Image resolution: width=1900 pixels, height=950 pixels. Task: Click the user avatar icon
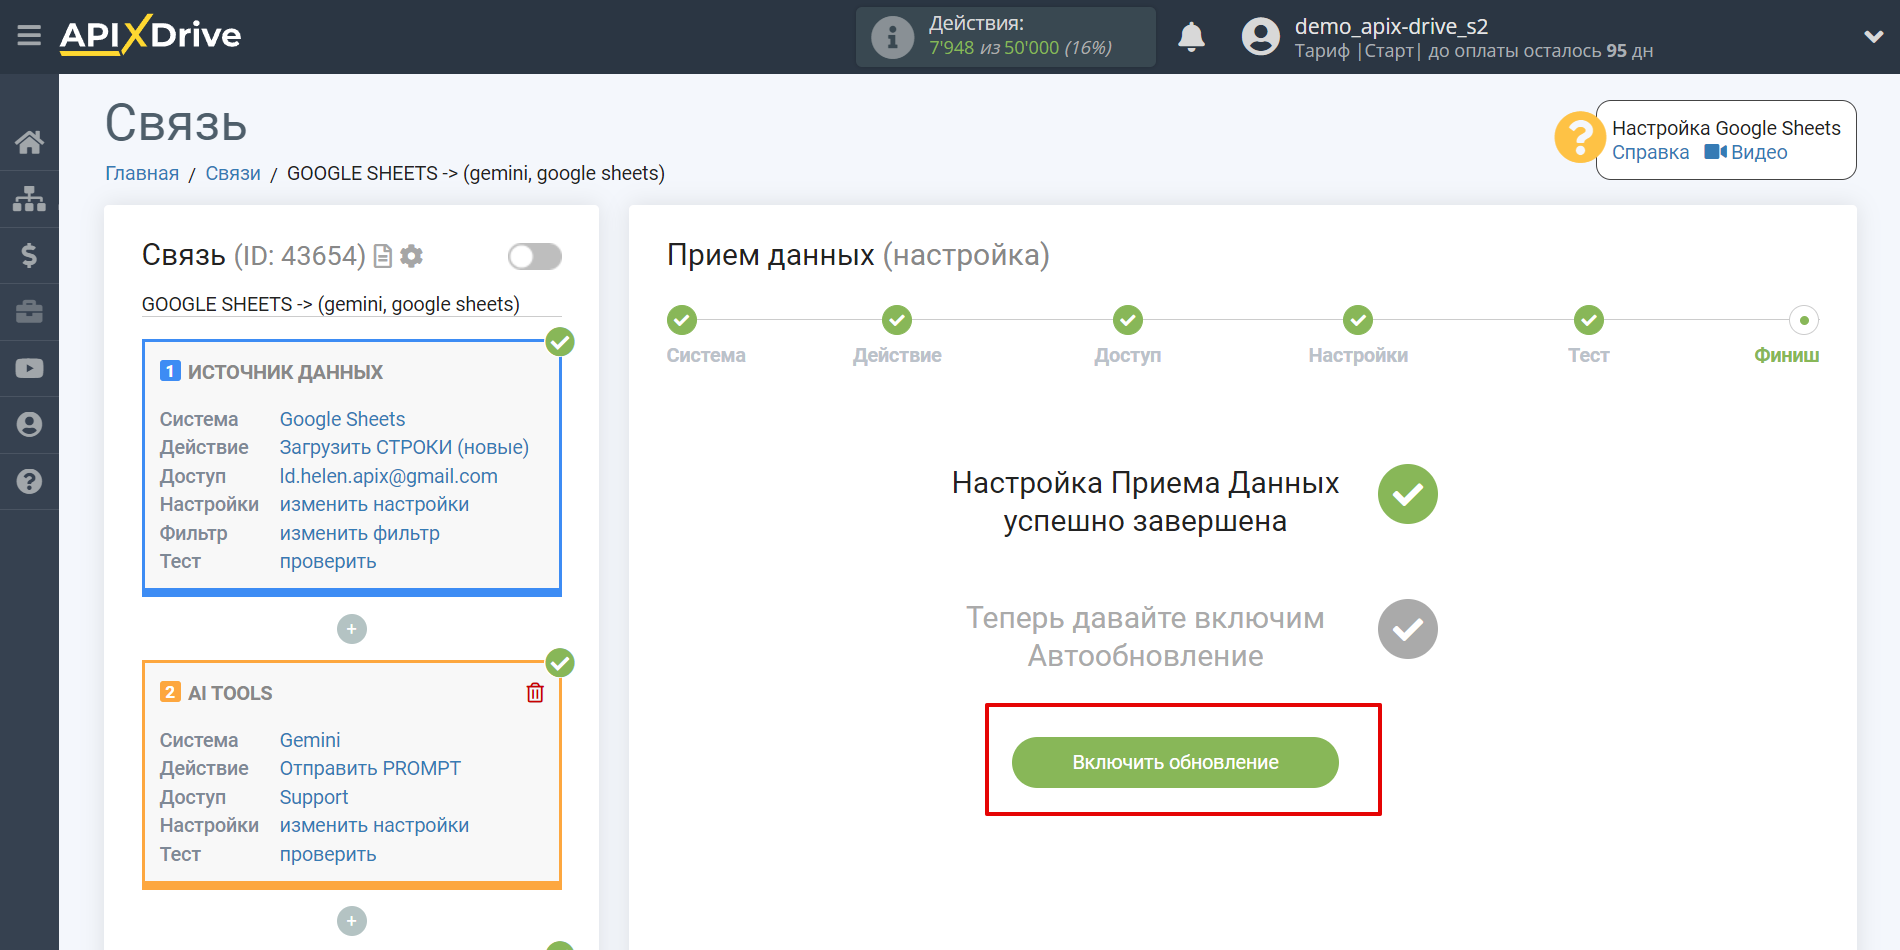(x=1260, y=37)
